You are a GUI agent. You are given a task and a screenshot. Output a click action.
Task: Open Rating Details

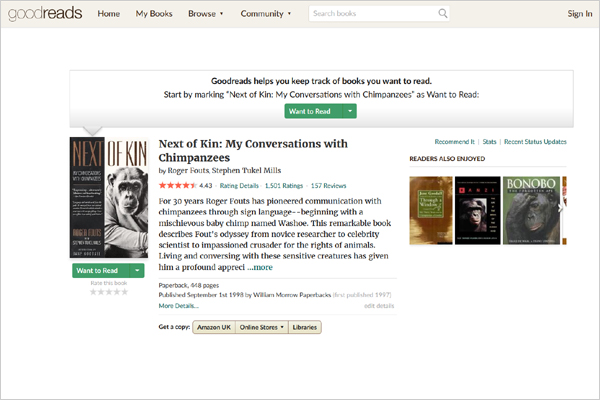[x=239, y=186]
